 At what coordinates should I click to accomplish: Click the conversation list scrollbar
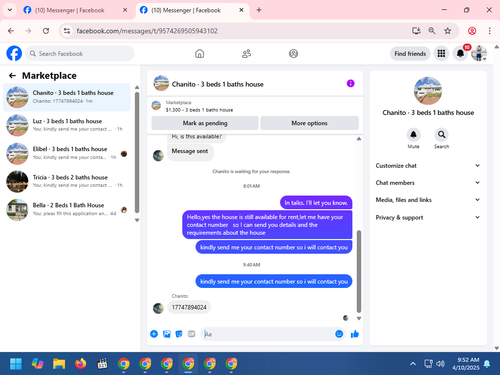[x=137, y=152]
